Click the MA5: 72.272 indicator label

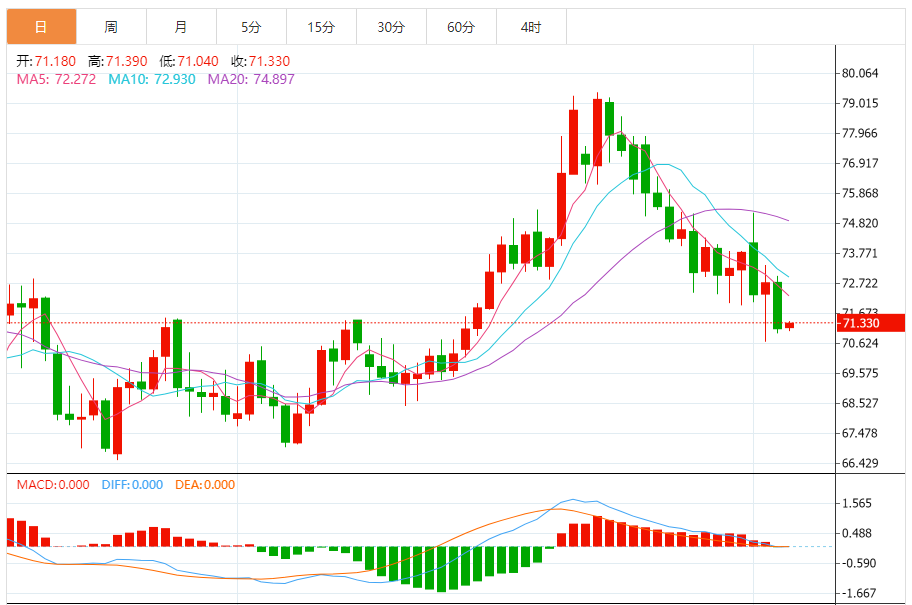coord(56,79)
